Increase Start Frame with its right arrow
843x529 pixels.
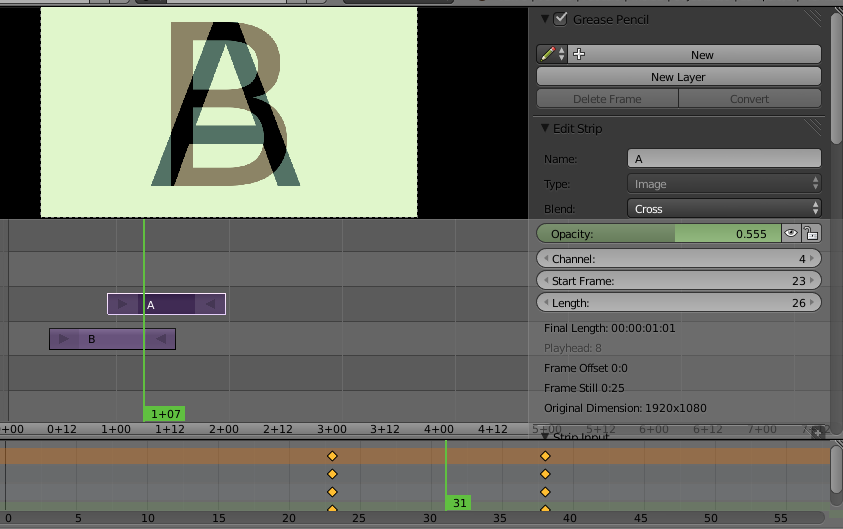pyautogui.click(x=812, y=281)
